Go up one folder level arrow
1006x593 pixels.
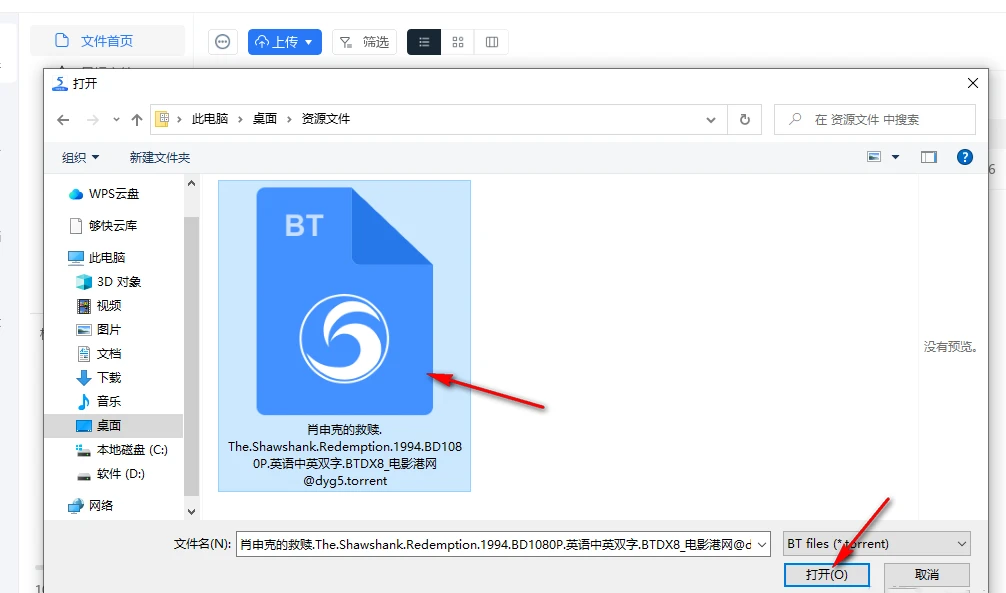click(x=137, y=120)
